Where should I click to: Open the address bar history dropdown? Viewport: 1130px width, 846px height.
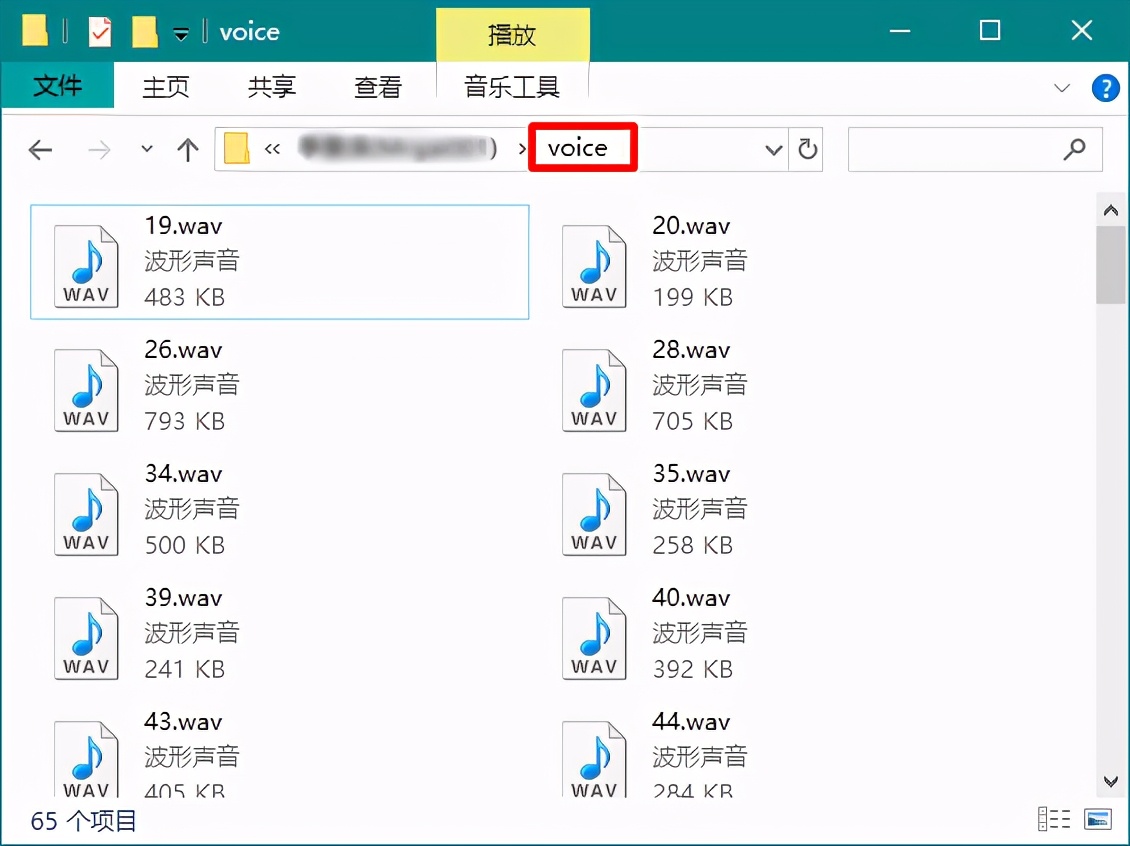pyautogui.click(x=772, y=148)
